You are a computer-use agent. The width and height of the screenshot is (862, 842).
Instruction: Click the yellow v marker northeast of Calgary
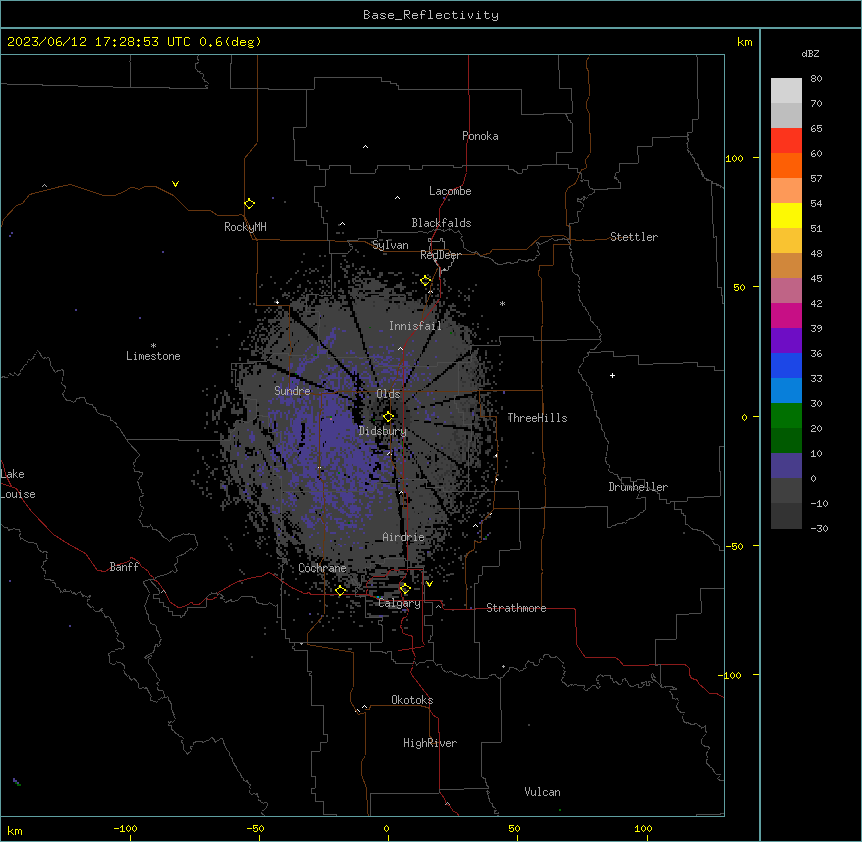coord(429,584)
